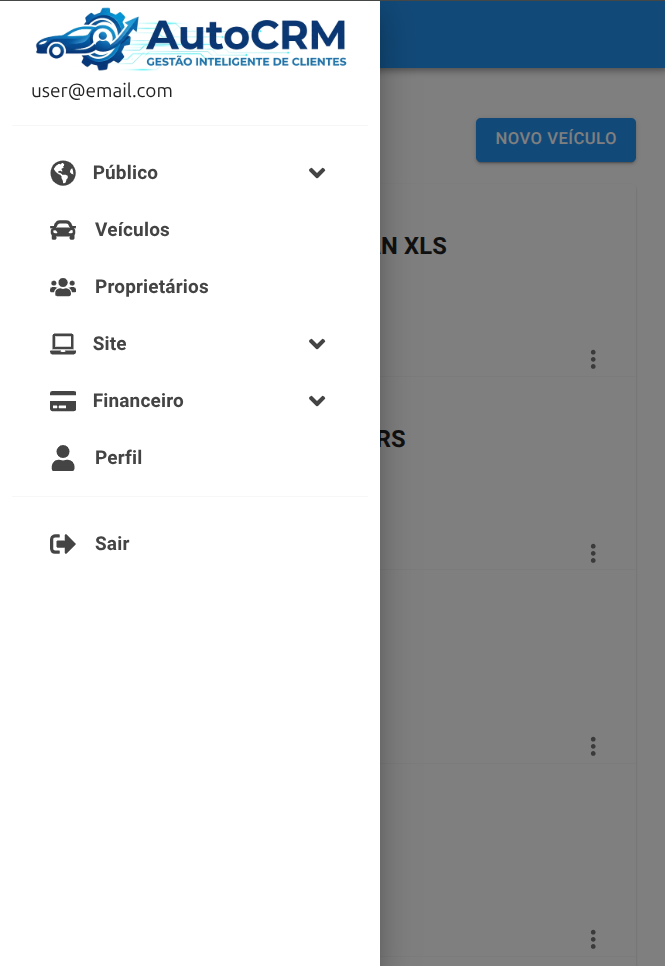The height and width of the screenshot is (966, 665).
Task: Click the user@email.com account label
Action: [x=102, y=91]
